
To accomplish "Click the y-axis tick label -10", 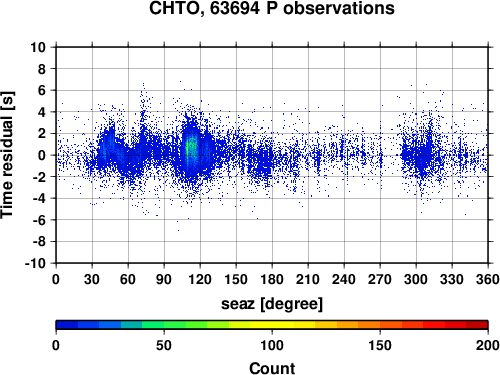I will tap(35, 263).
